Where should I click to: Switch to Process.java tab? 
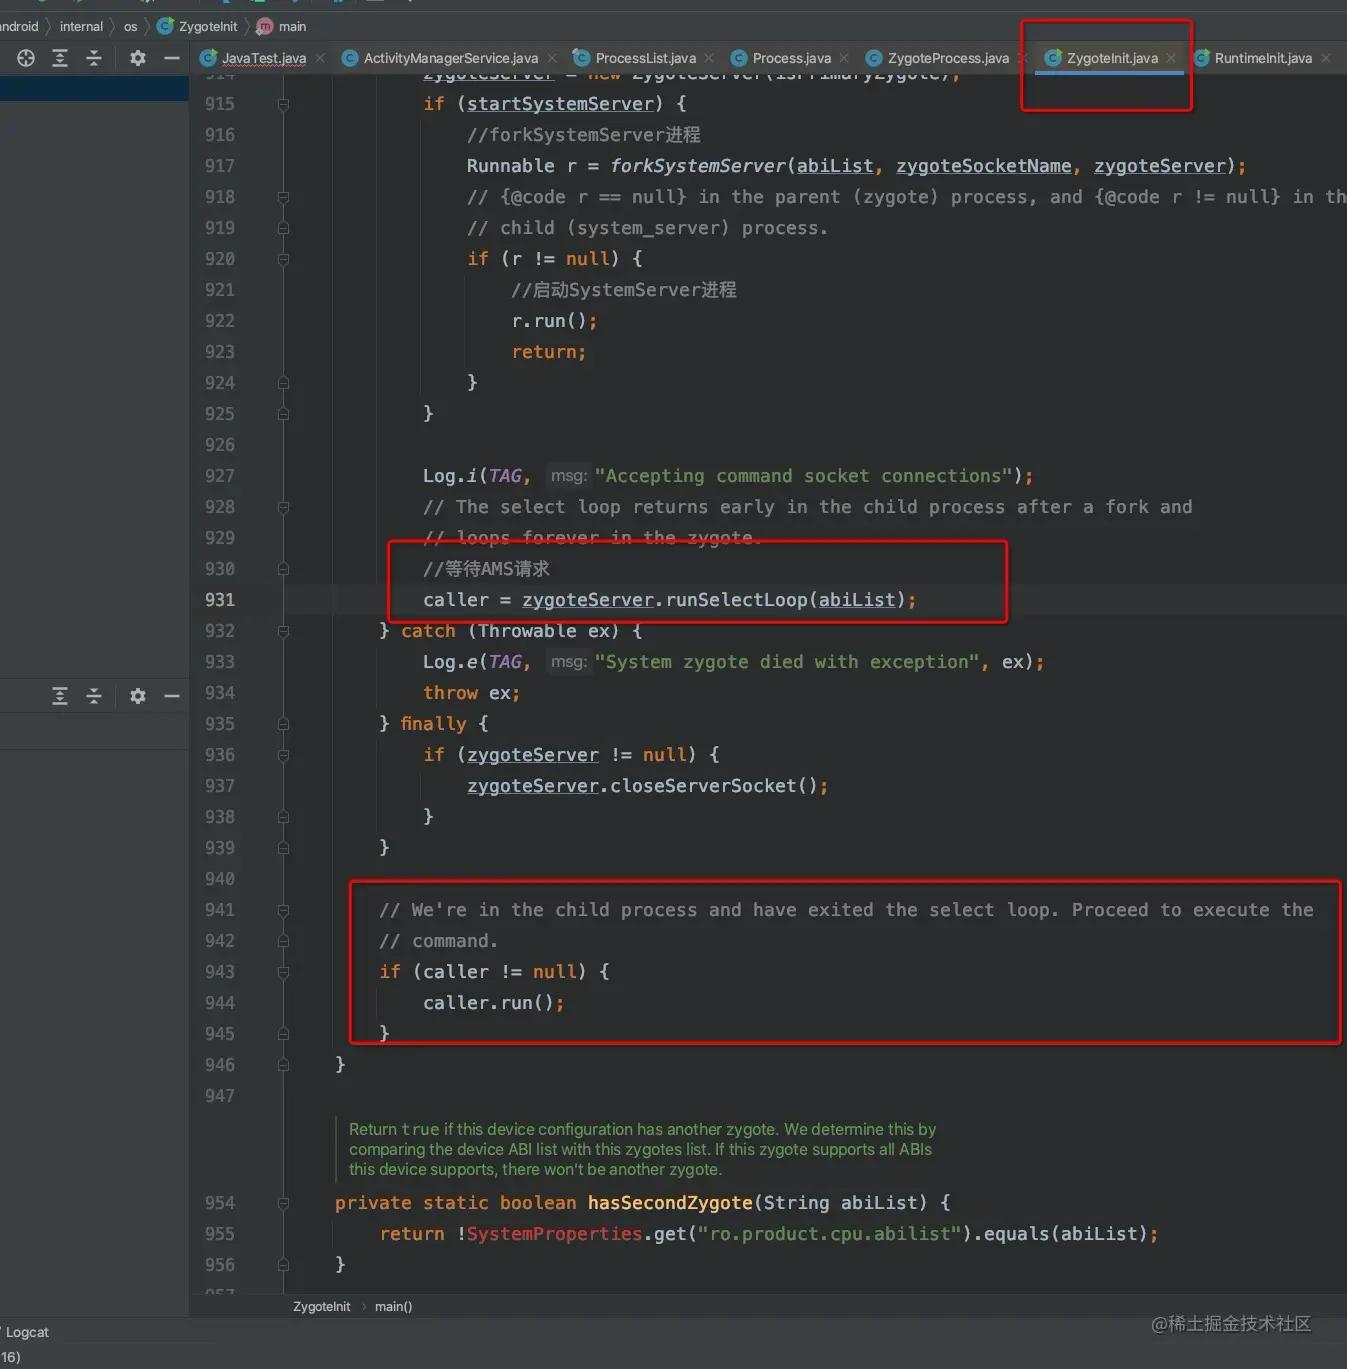(791, 58)
